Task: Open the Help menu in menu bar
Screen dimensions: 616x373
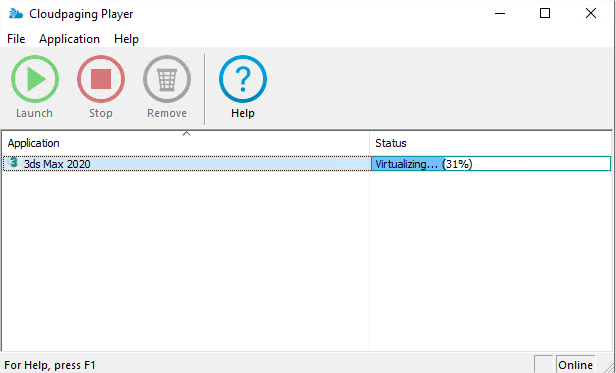Action: point(126,39)
